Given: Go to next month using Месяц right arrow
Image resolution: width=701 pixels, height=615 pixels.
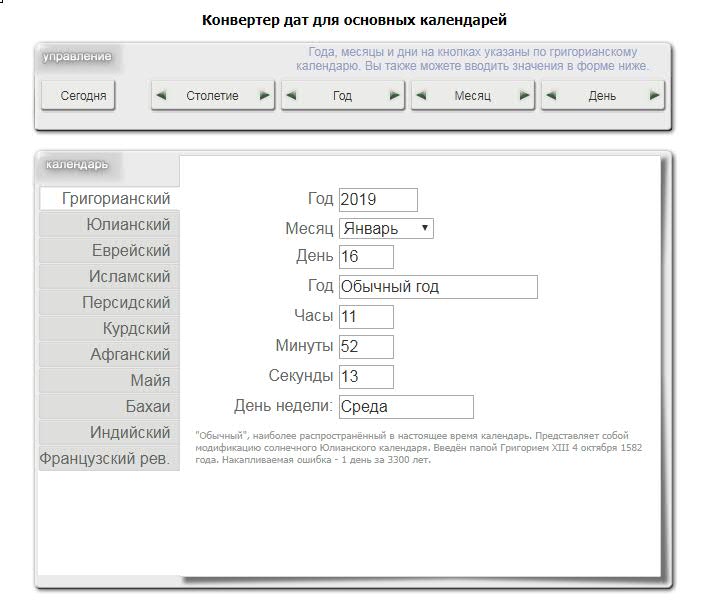Looking at the screenshot, I should coord(524,96).
